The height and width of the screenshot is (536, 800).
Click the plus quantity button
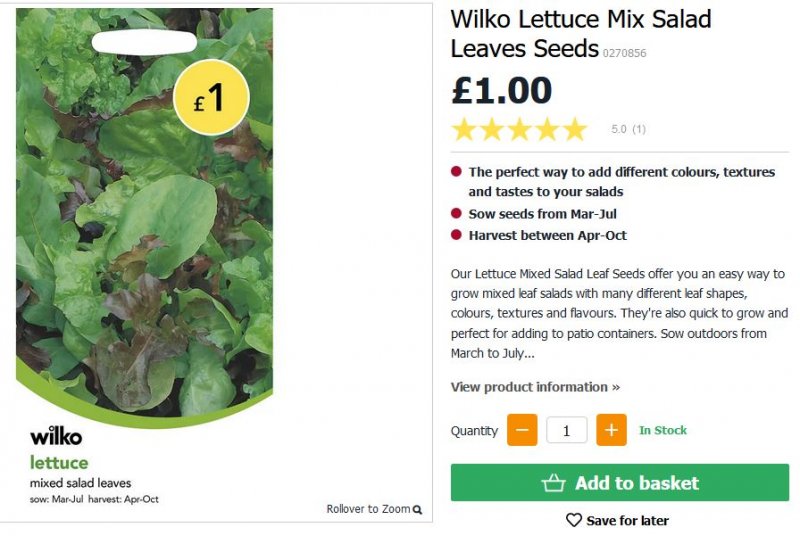point(611,430)
